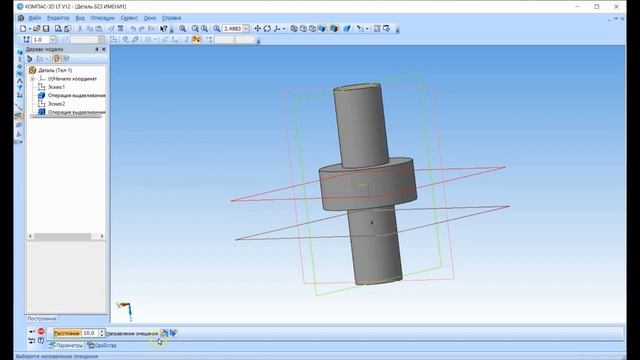Click model tree scroll left arrow
The width and height of the screenshot is (640, 360).
(30, 236)
